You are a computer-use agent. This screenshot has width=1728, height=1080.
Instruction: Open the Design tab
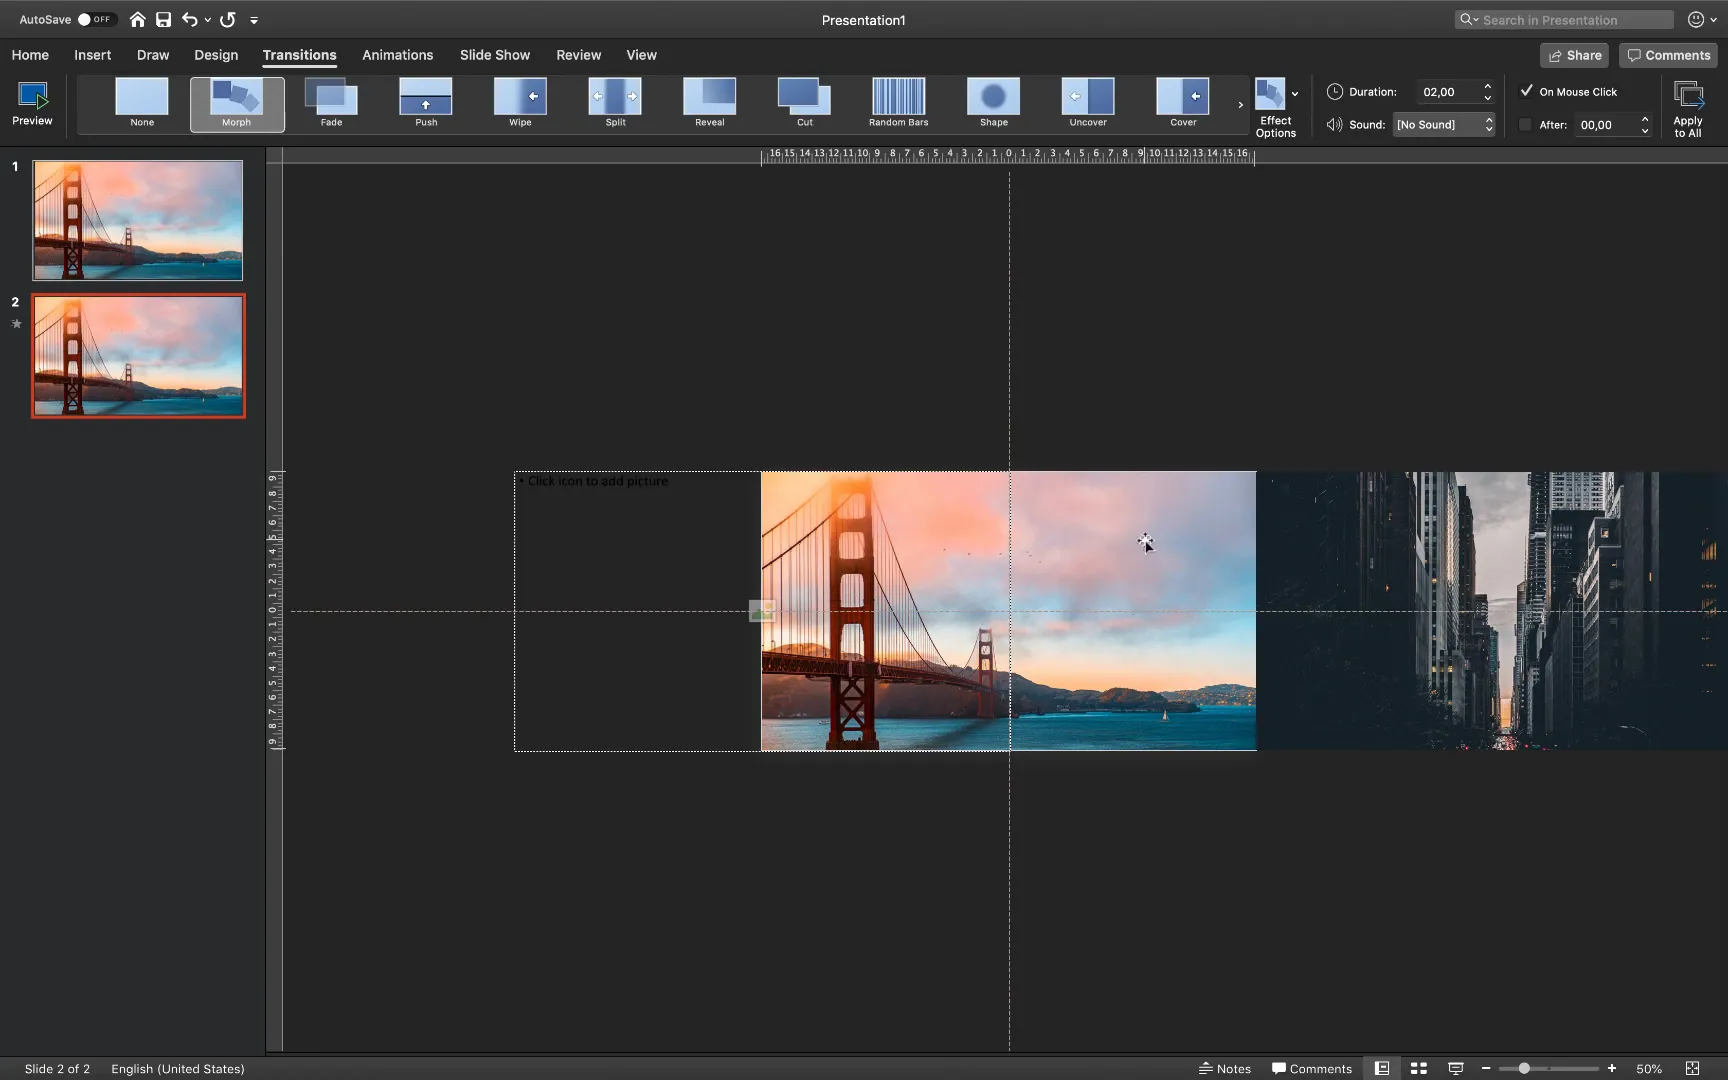click(216, 55)
